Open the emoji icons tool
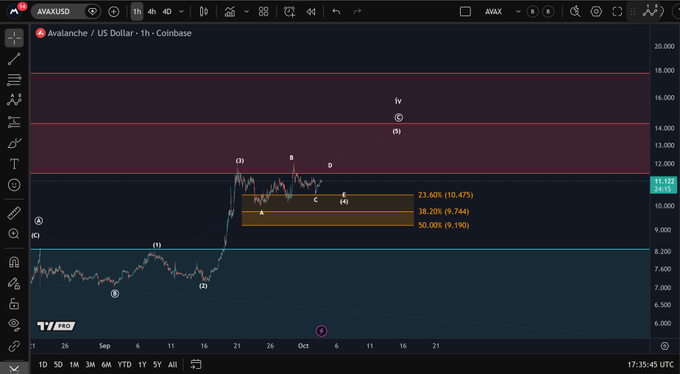 pyautogui.click(x=14, y=185)
